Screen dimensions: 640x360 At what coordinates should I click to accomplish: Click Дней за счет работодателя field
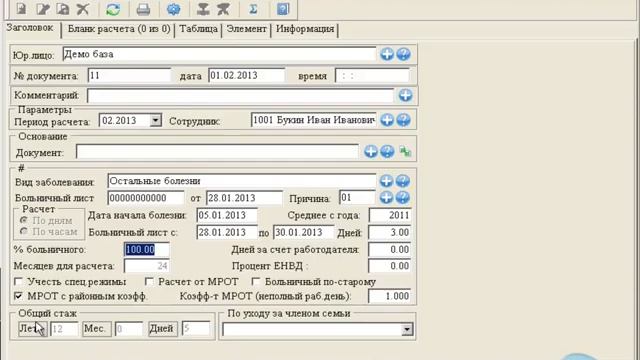point(390,249)
